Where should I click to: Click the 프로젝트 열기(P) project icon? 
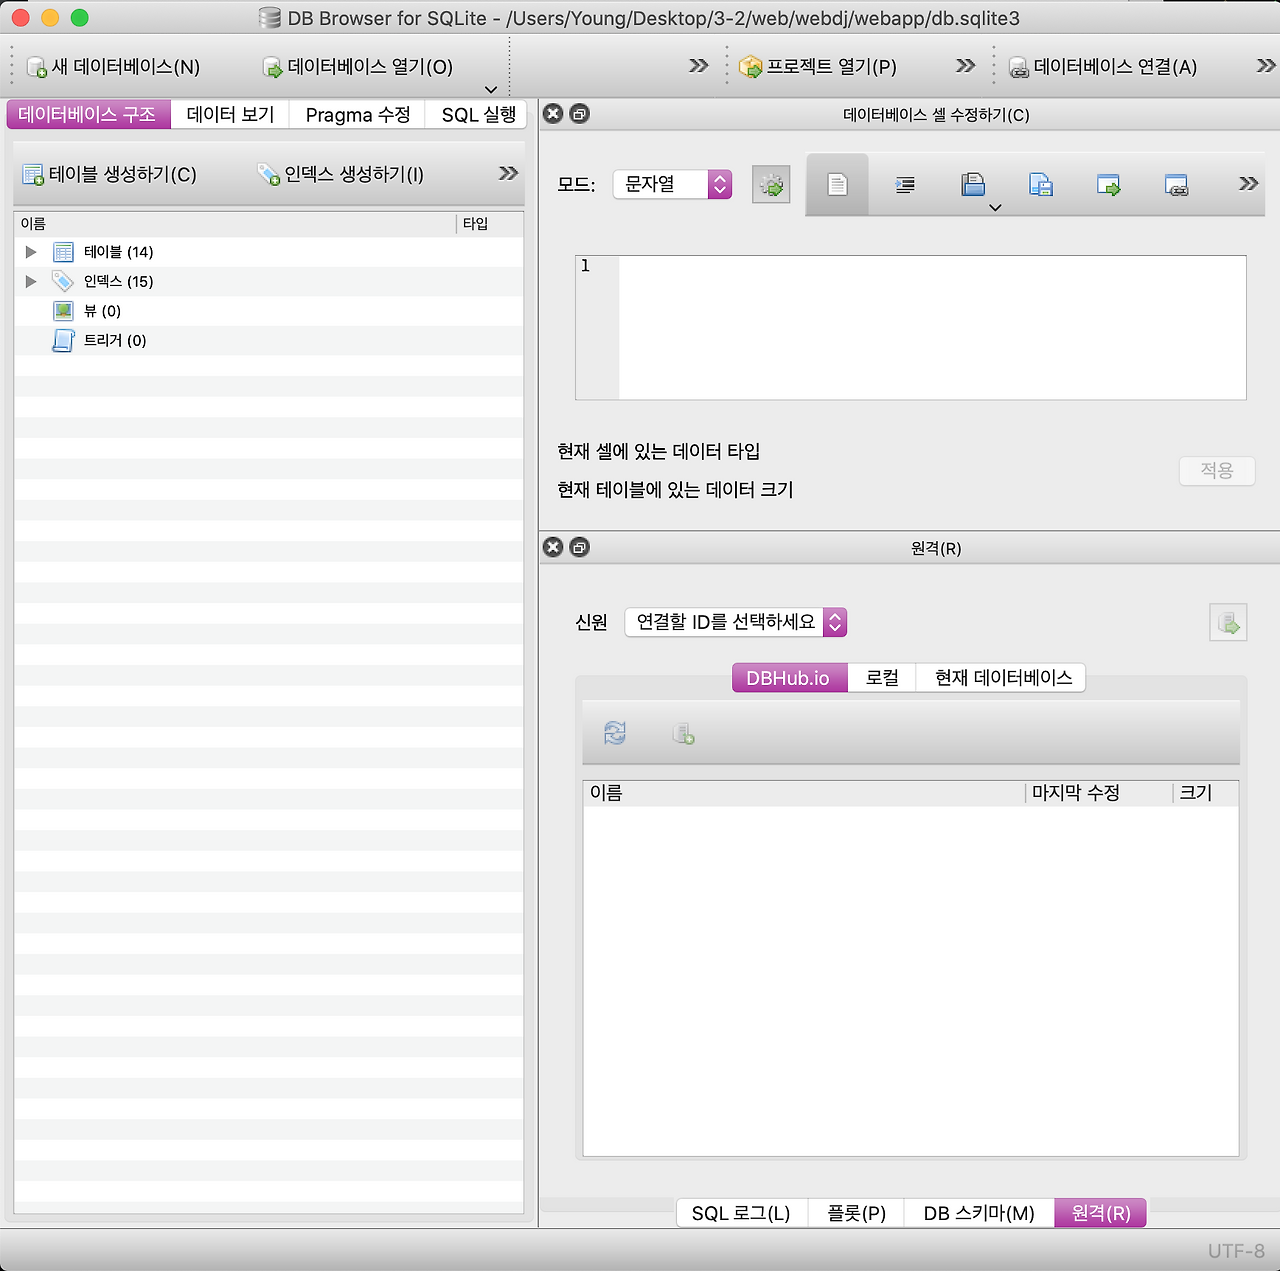point(750,67)
